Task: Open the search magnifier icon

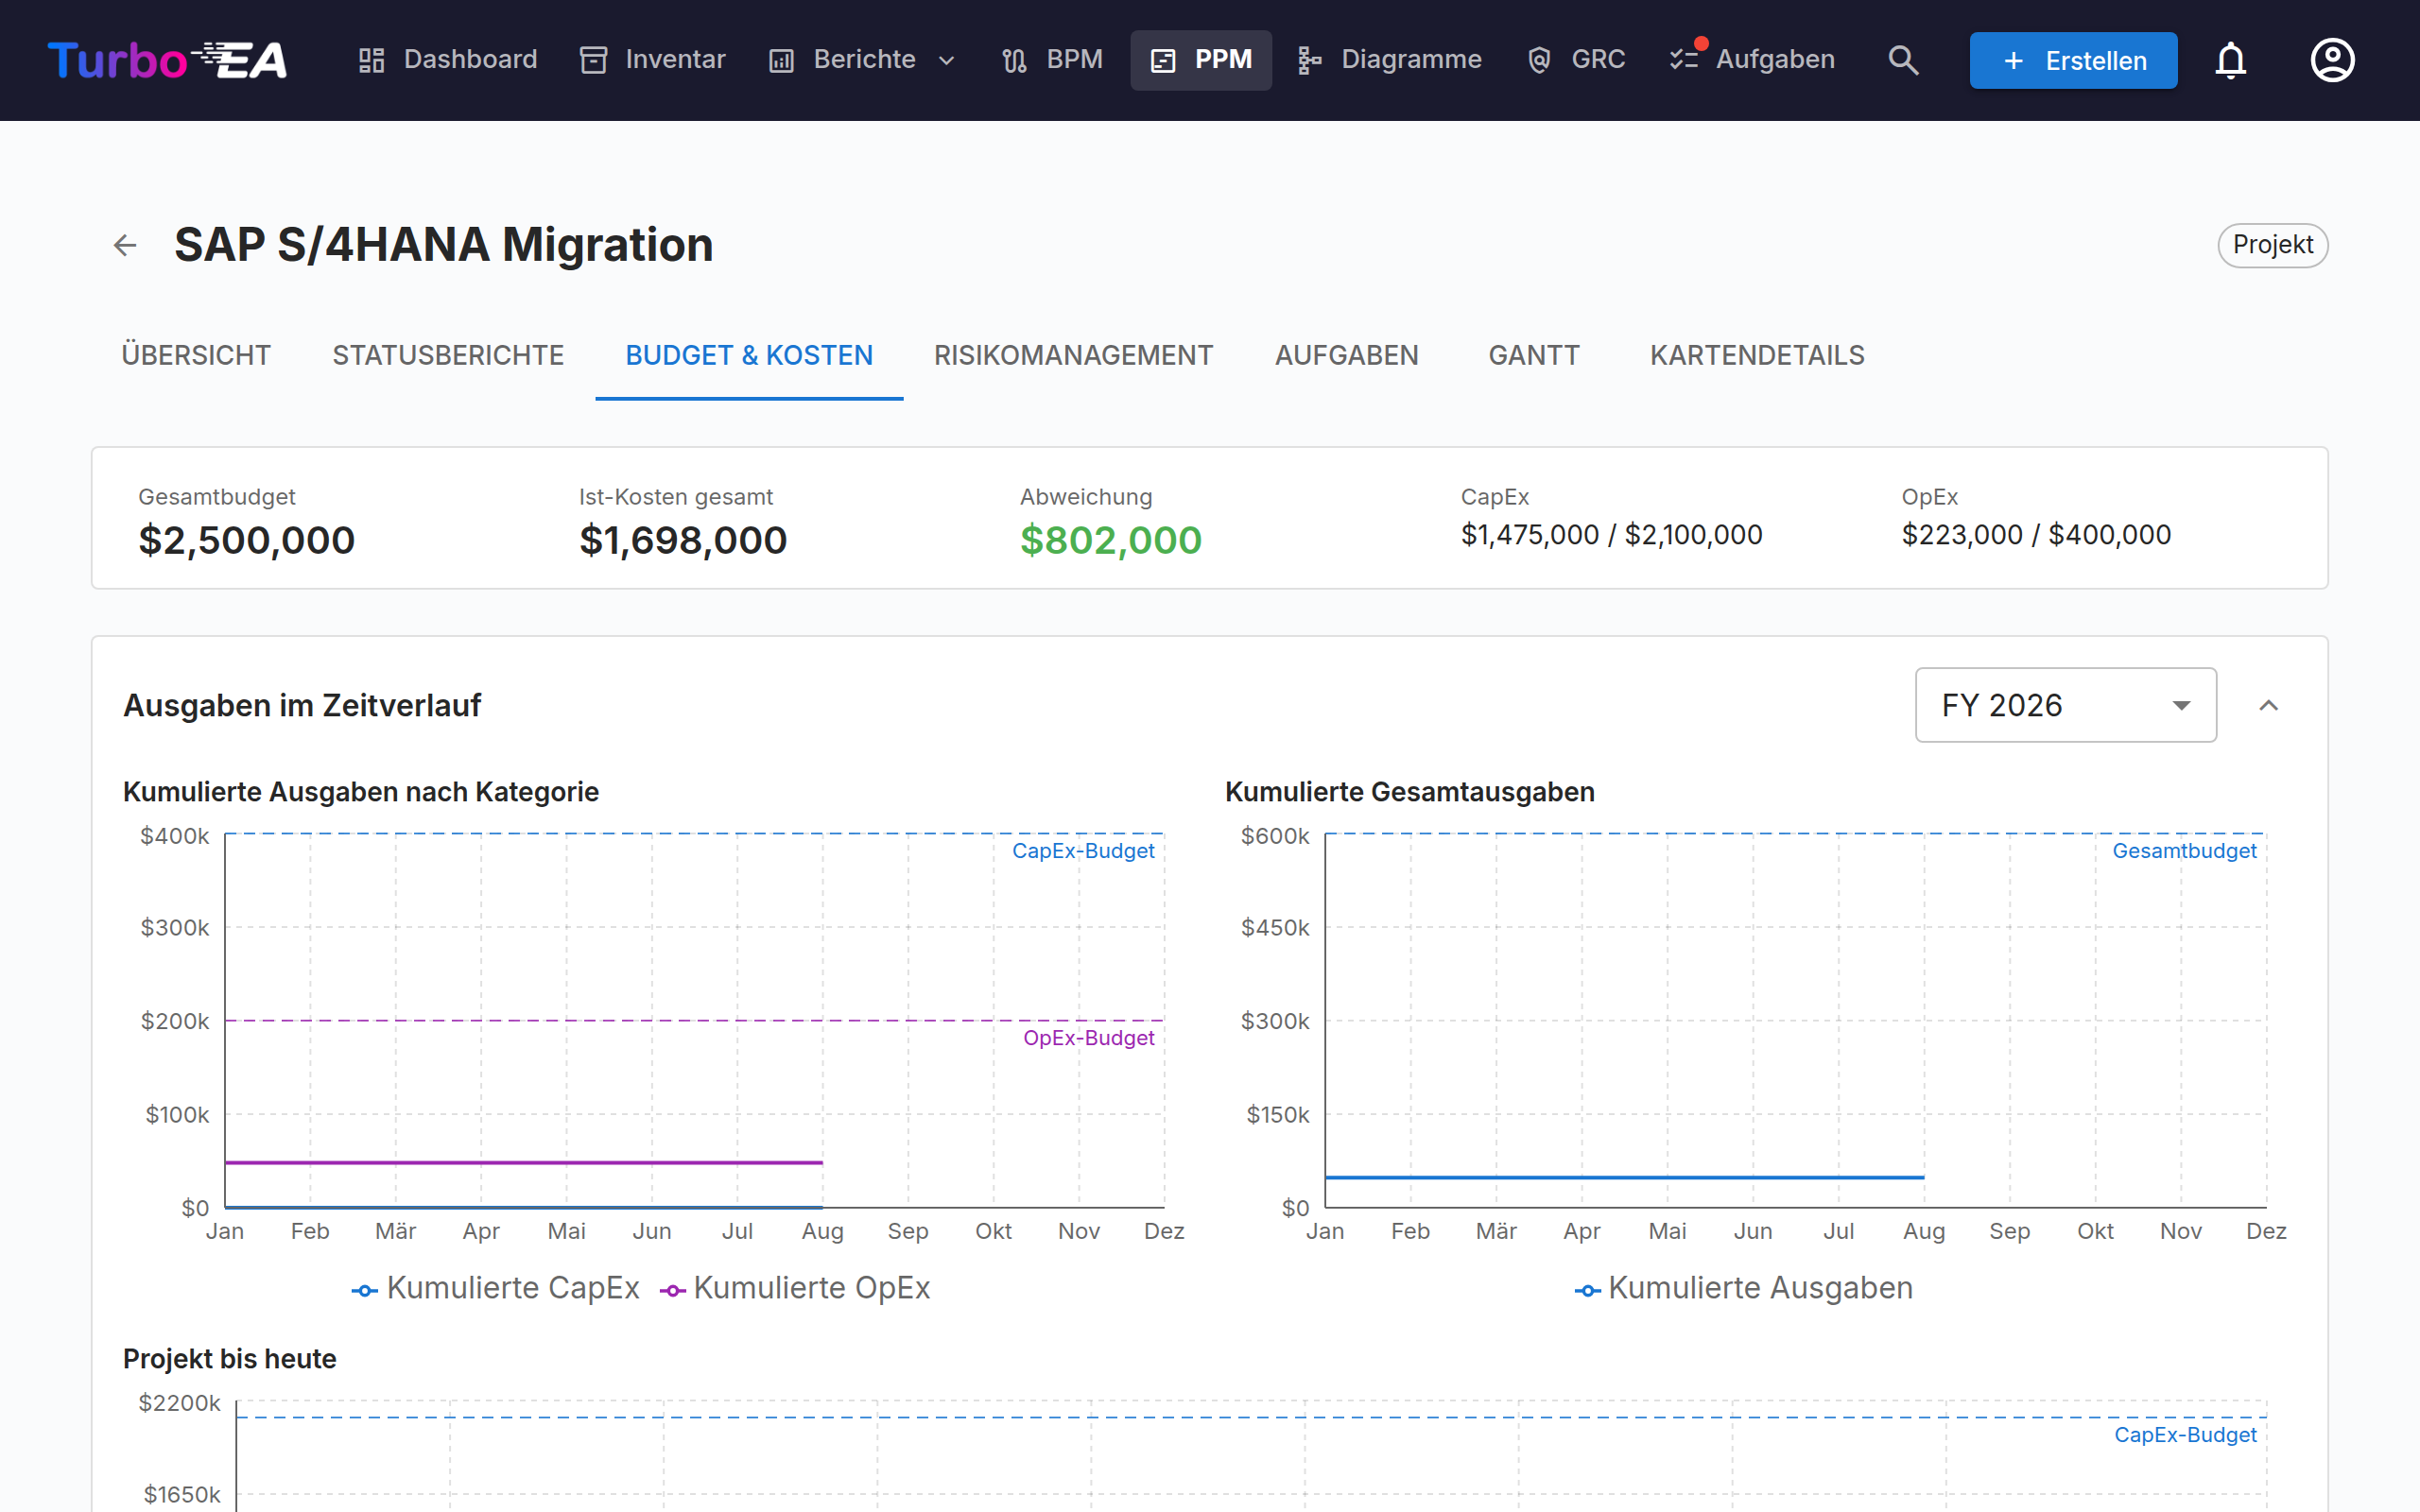Action: (x=1903, y=60)
